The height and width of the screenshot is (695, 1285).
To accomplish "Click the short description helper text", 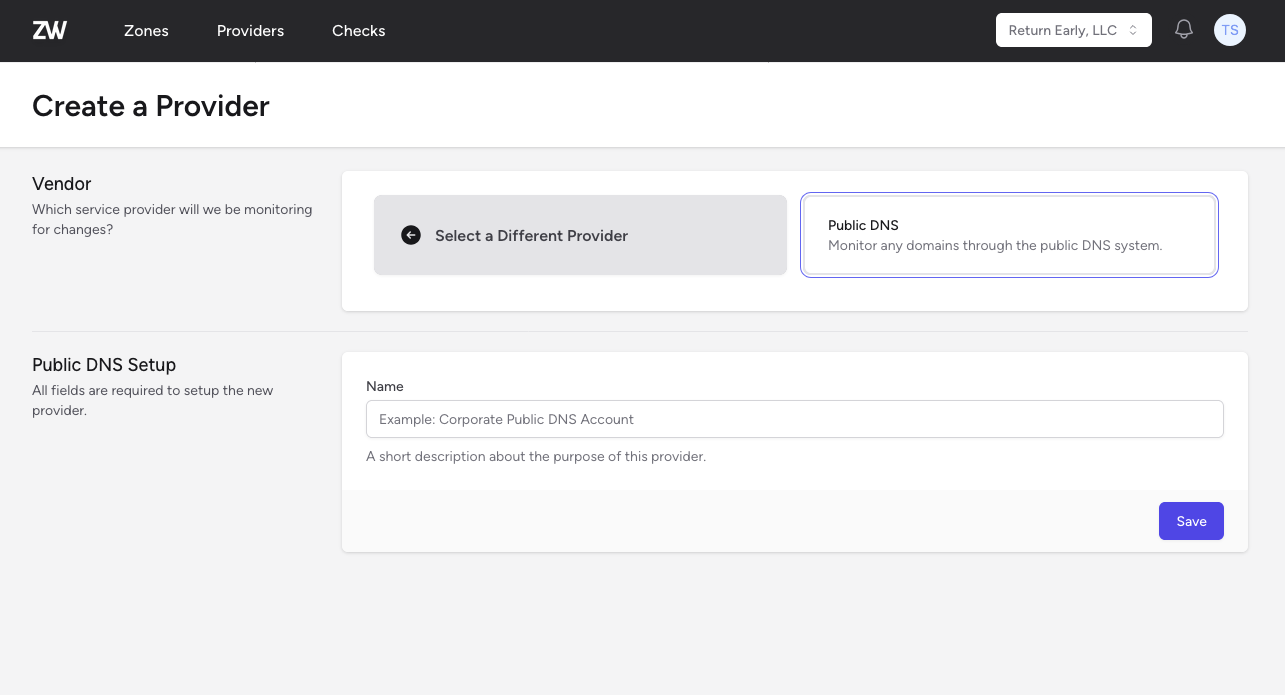I will [537, 456].
